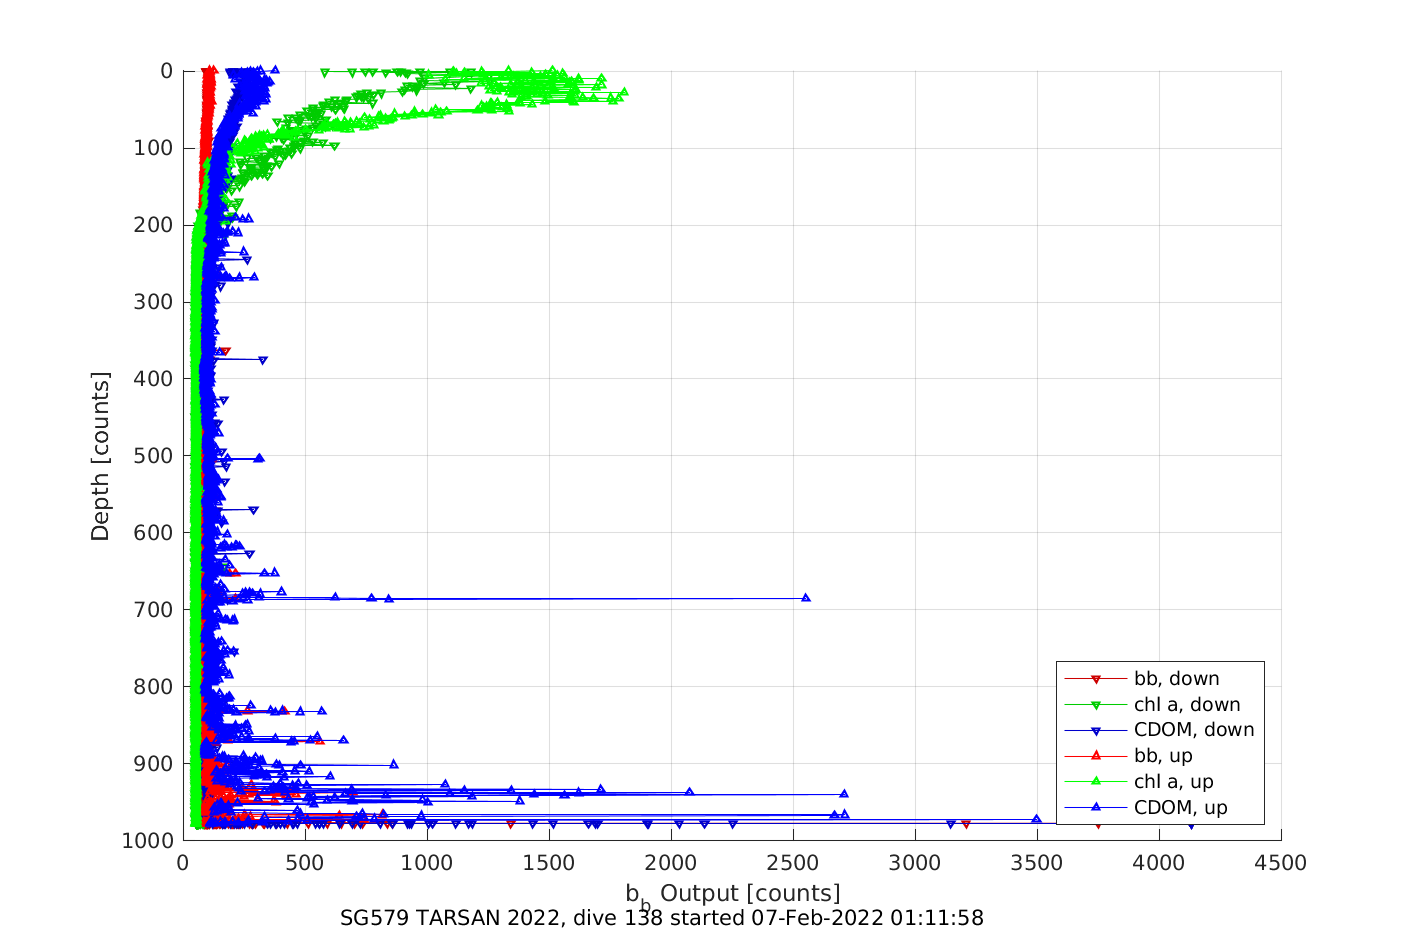Click the x-axis tick label 3000

915,863
